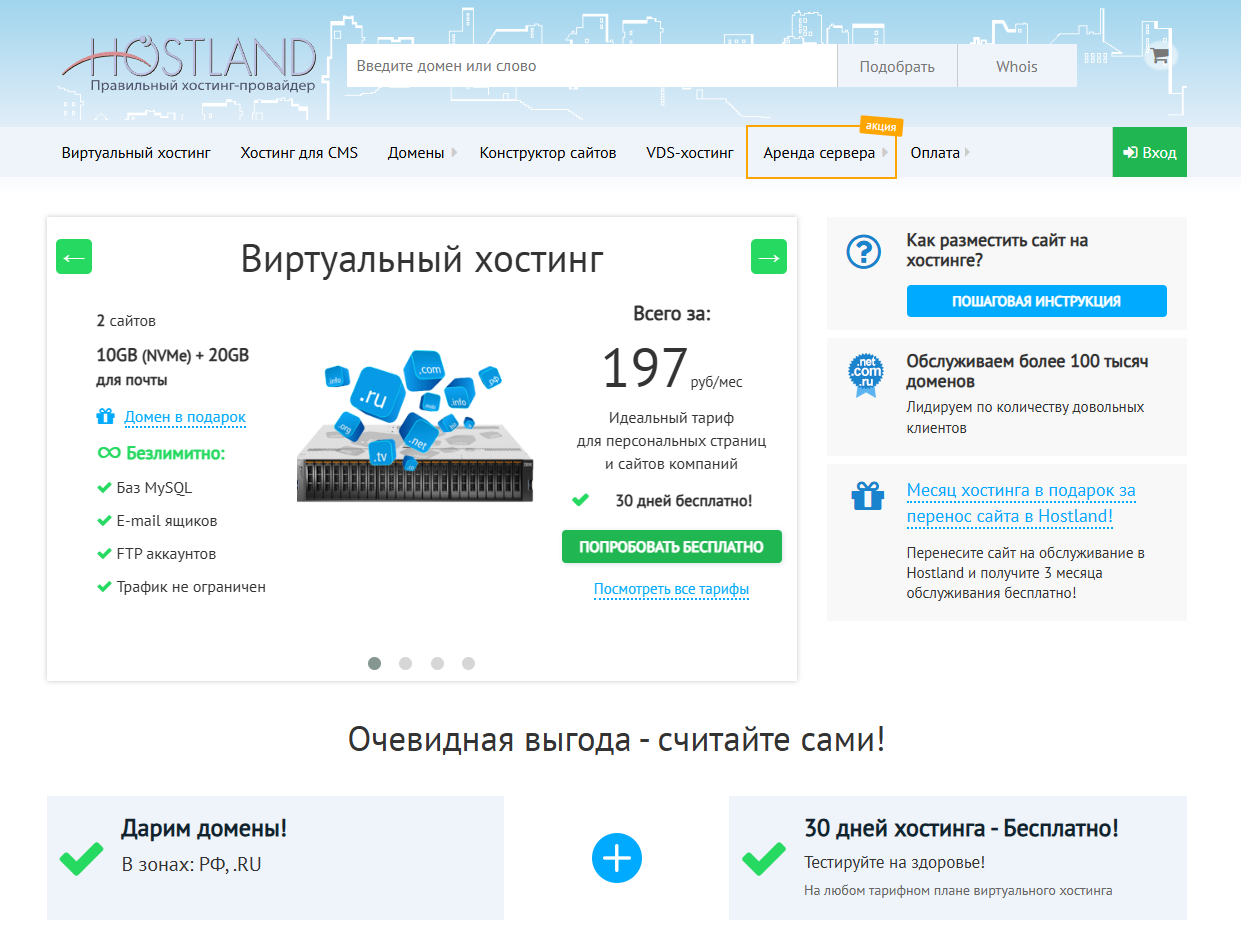
Task: Click the Очевидная выгода heading
Action: tap(616, 740)
